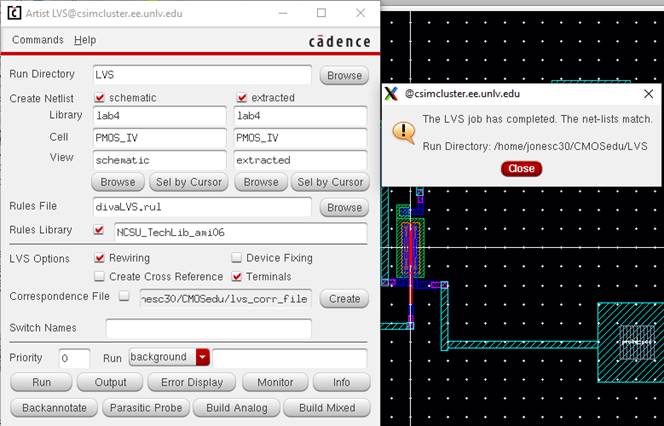664x426 pixels.
Task: Click the Run Directory input field
Action: [x=202, y=75]
